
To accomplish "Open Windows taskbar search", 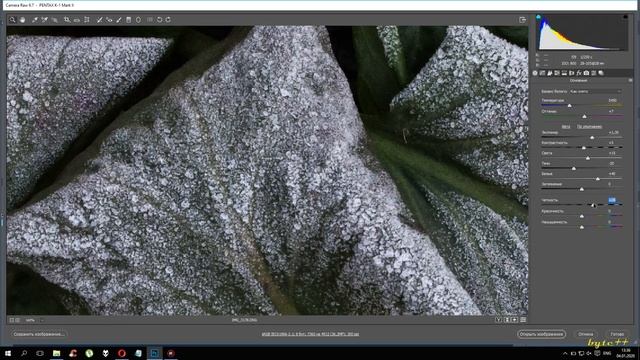I will (x=24, y=353).
